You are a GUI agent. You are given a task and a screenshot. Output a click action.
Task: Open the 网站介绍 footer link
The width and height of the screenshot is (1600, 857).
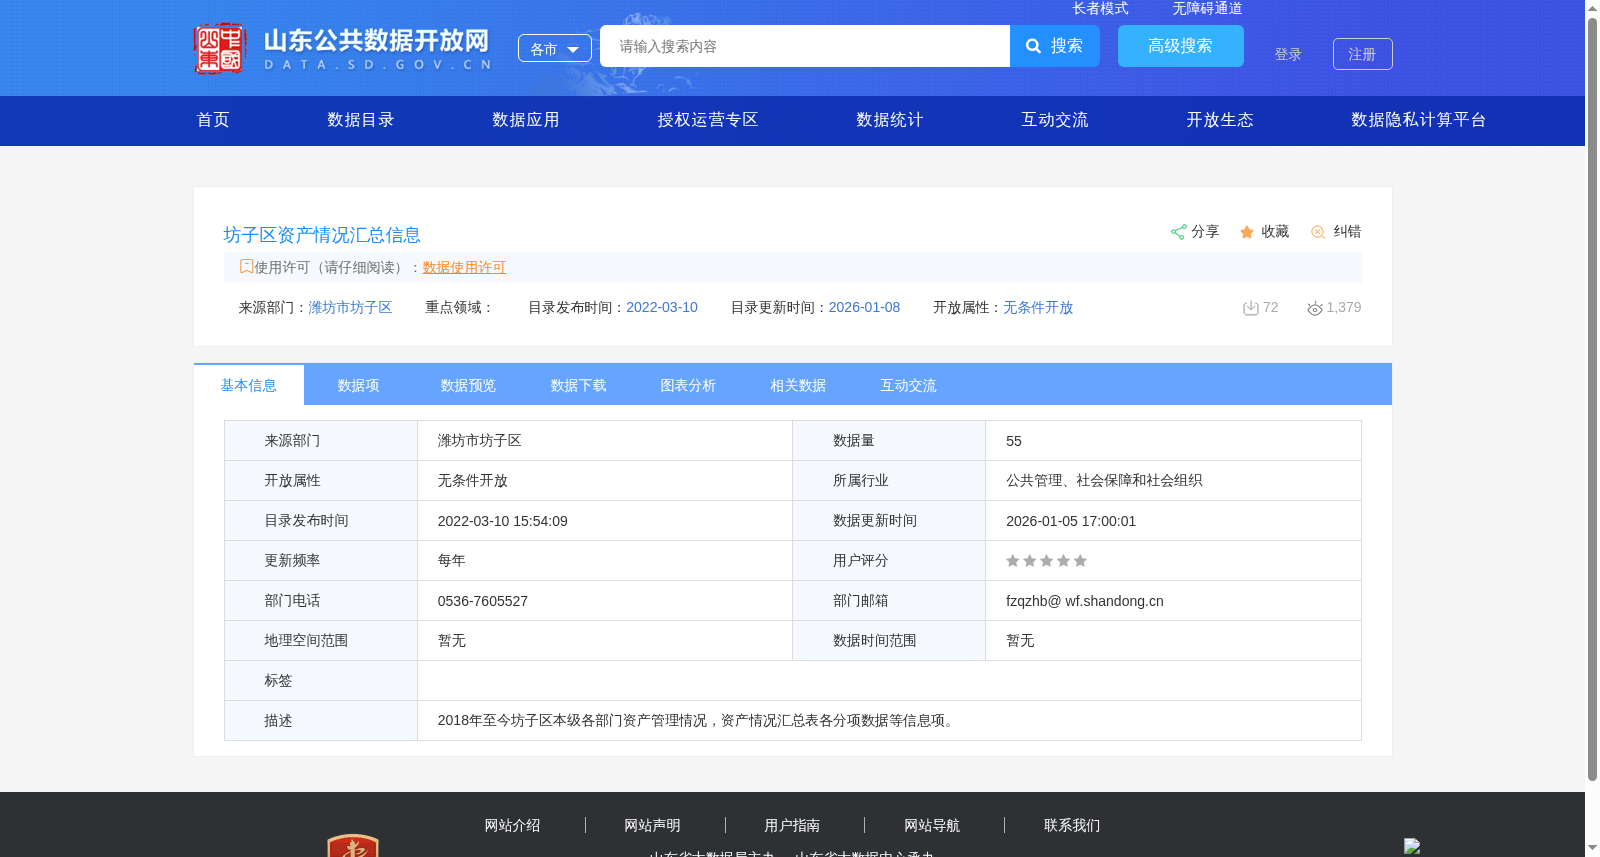(512, 825)
